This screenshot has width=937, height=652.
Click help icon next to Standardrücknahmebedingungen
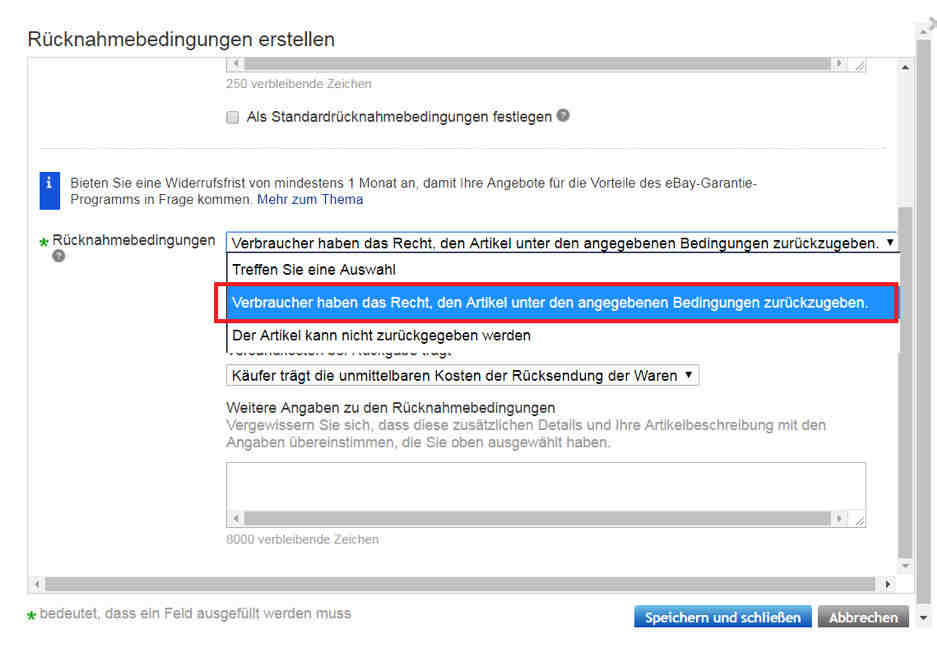point(563,115)
